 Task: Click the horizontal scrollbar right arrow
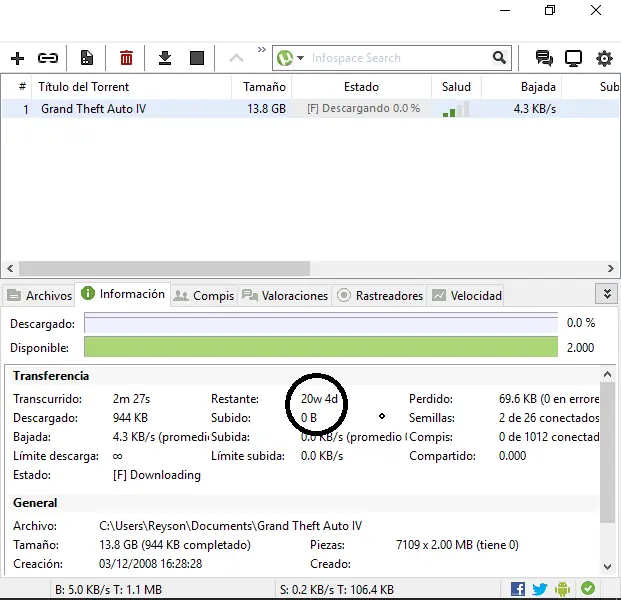point(610,269)
